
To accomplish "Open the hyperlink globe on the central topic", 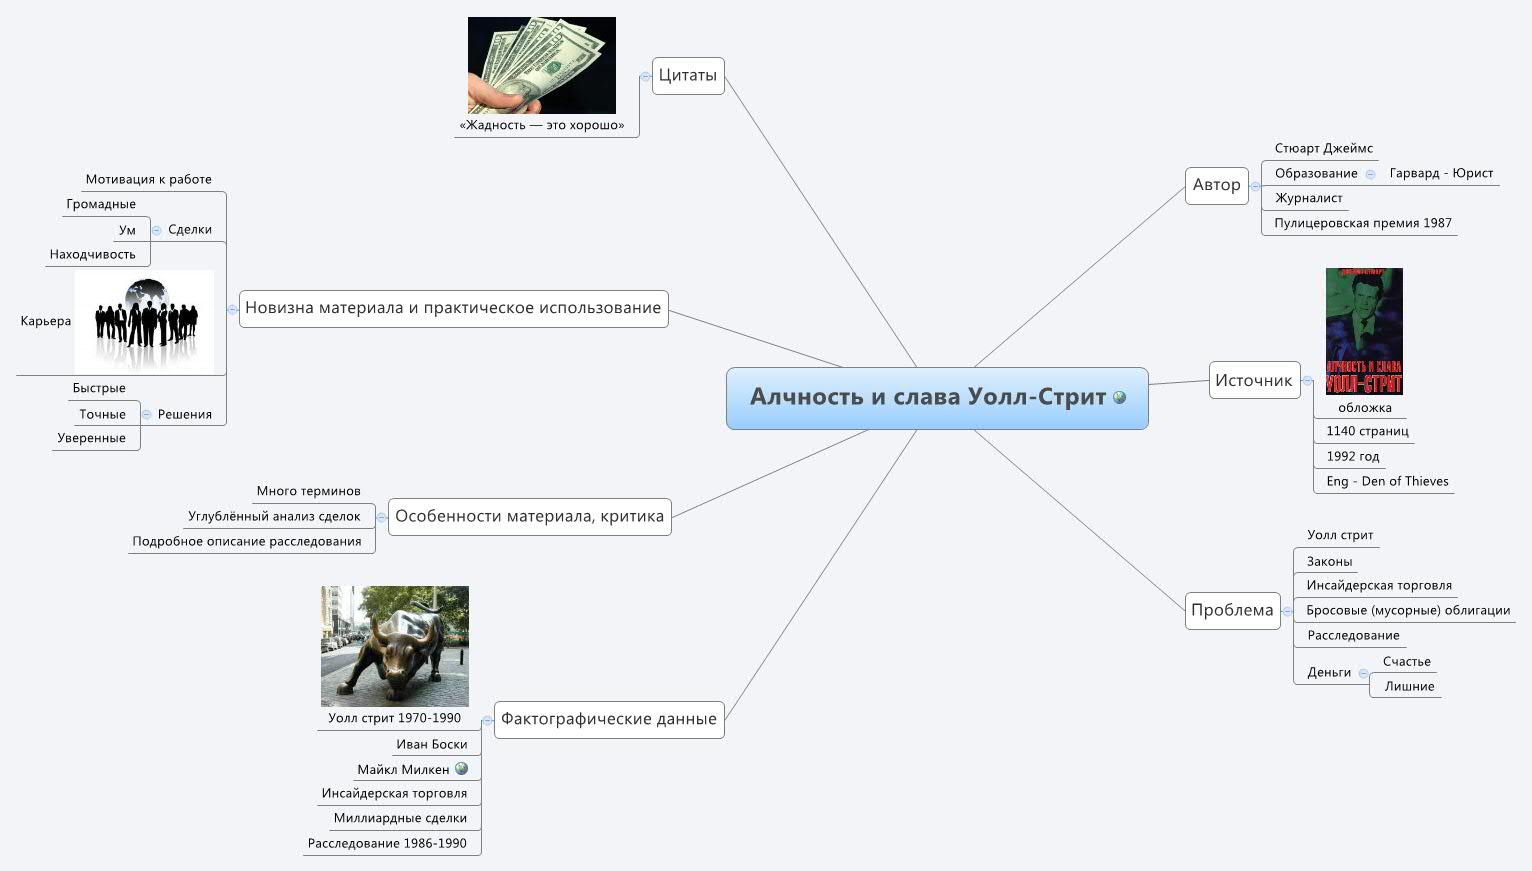I will pos(1119,397).
